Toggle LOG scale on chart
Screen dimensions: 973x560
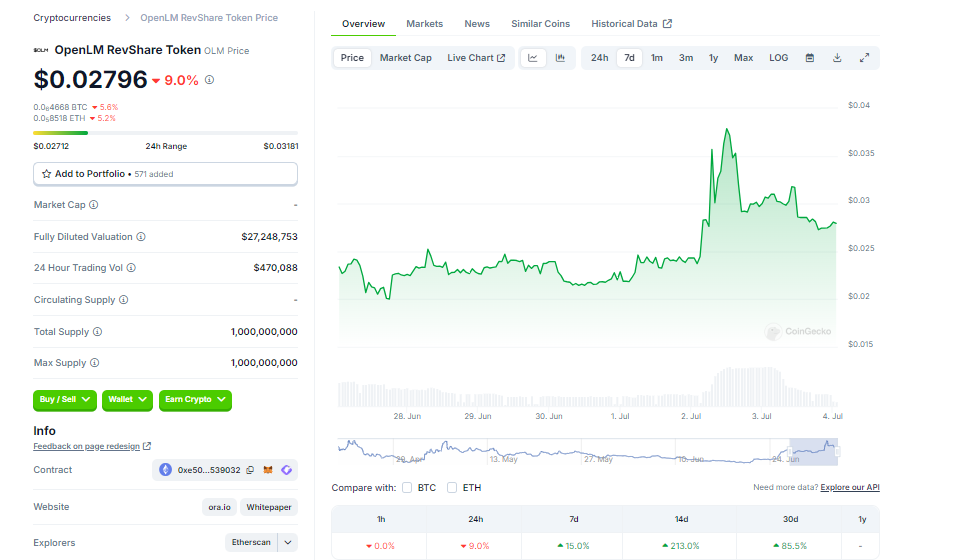779,58
